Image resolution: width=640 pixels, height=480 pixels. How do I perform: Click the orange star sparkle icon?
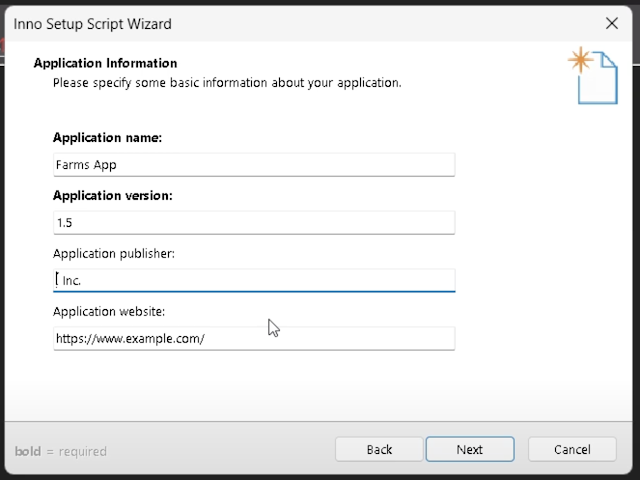(x=579, y=61)
